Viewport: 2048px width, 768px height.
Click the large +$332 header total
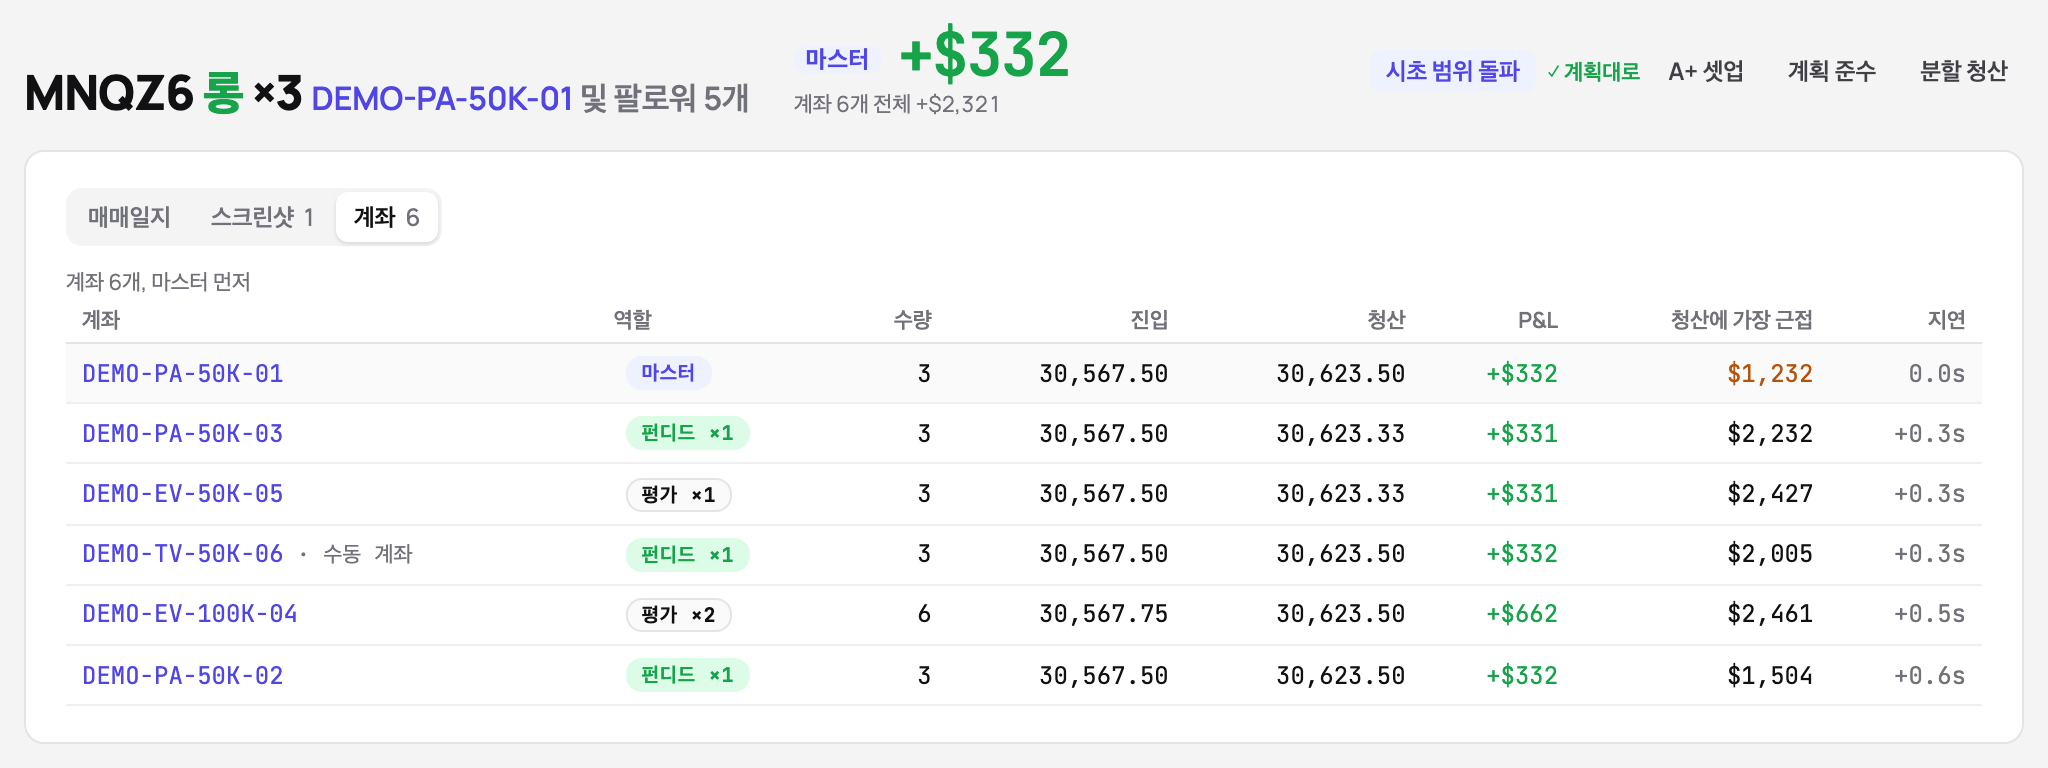coord(985,55)
